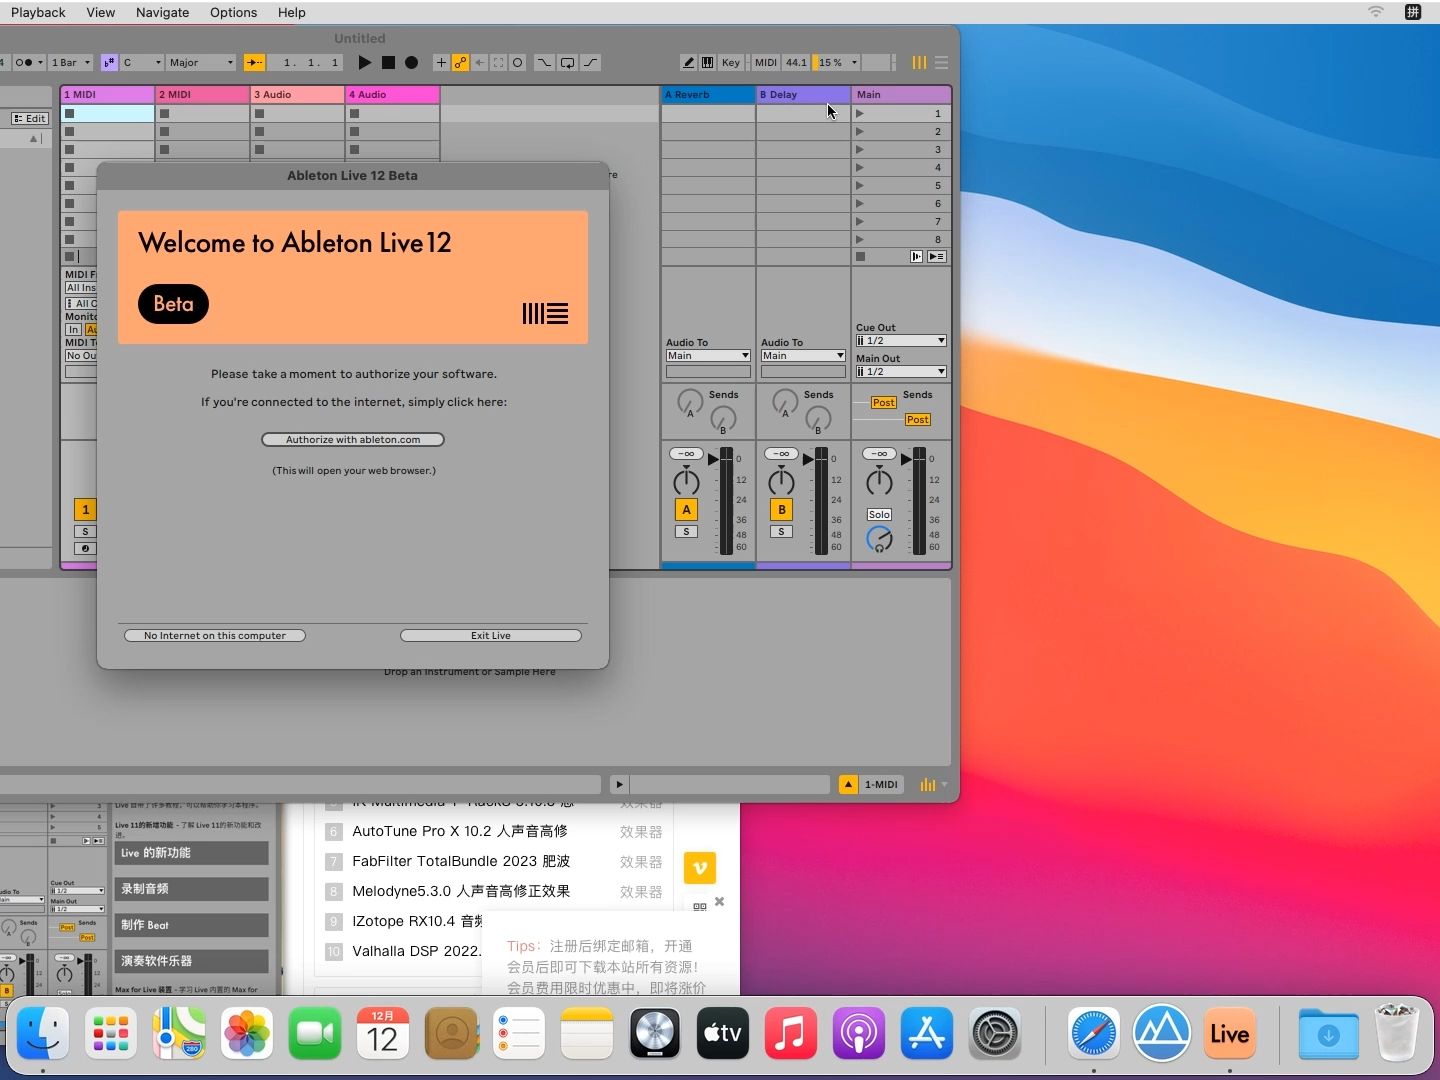The image size is (1440, 1080).
Task: Select the 3 Audio track header
Action: pyautogui.click(x=298, y=94)
